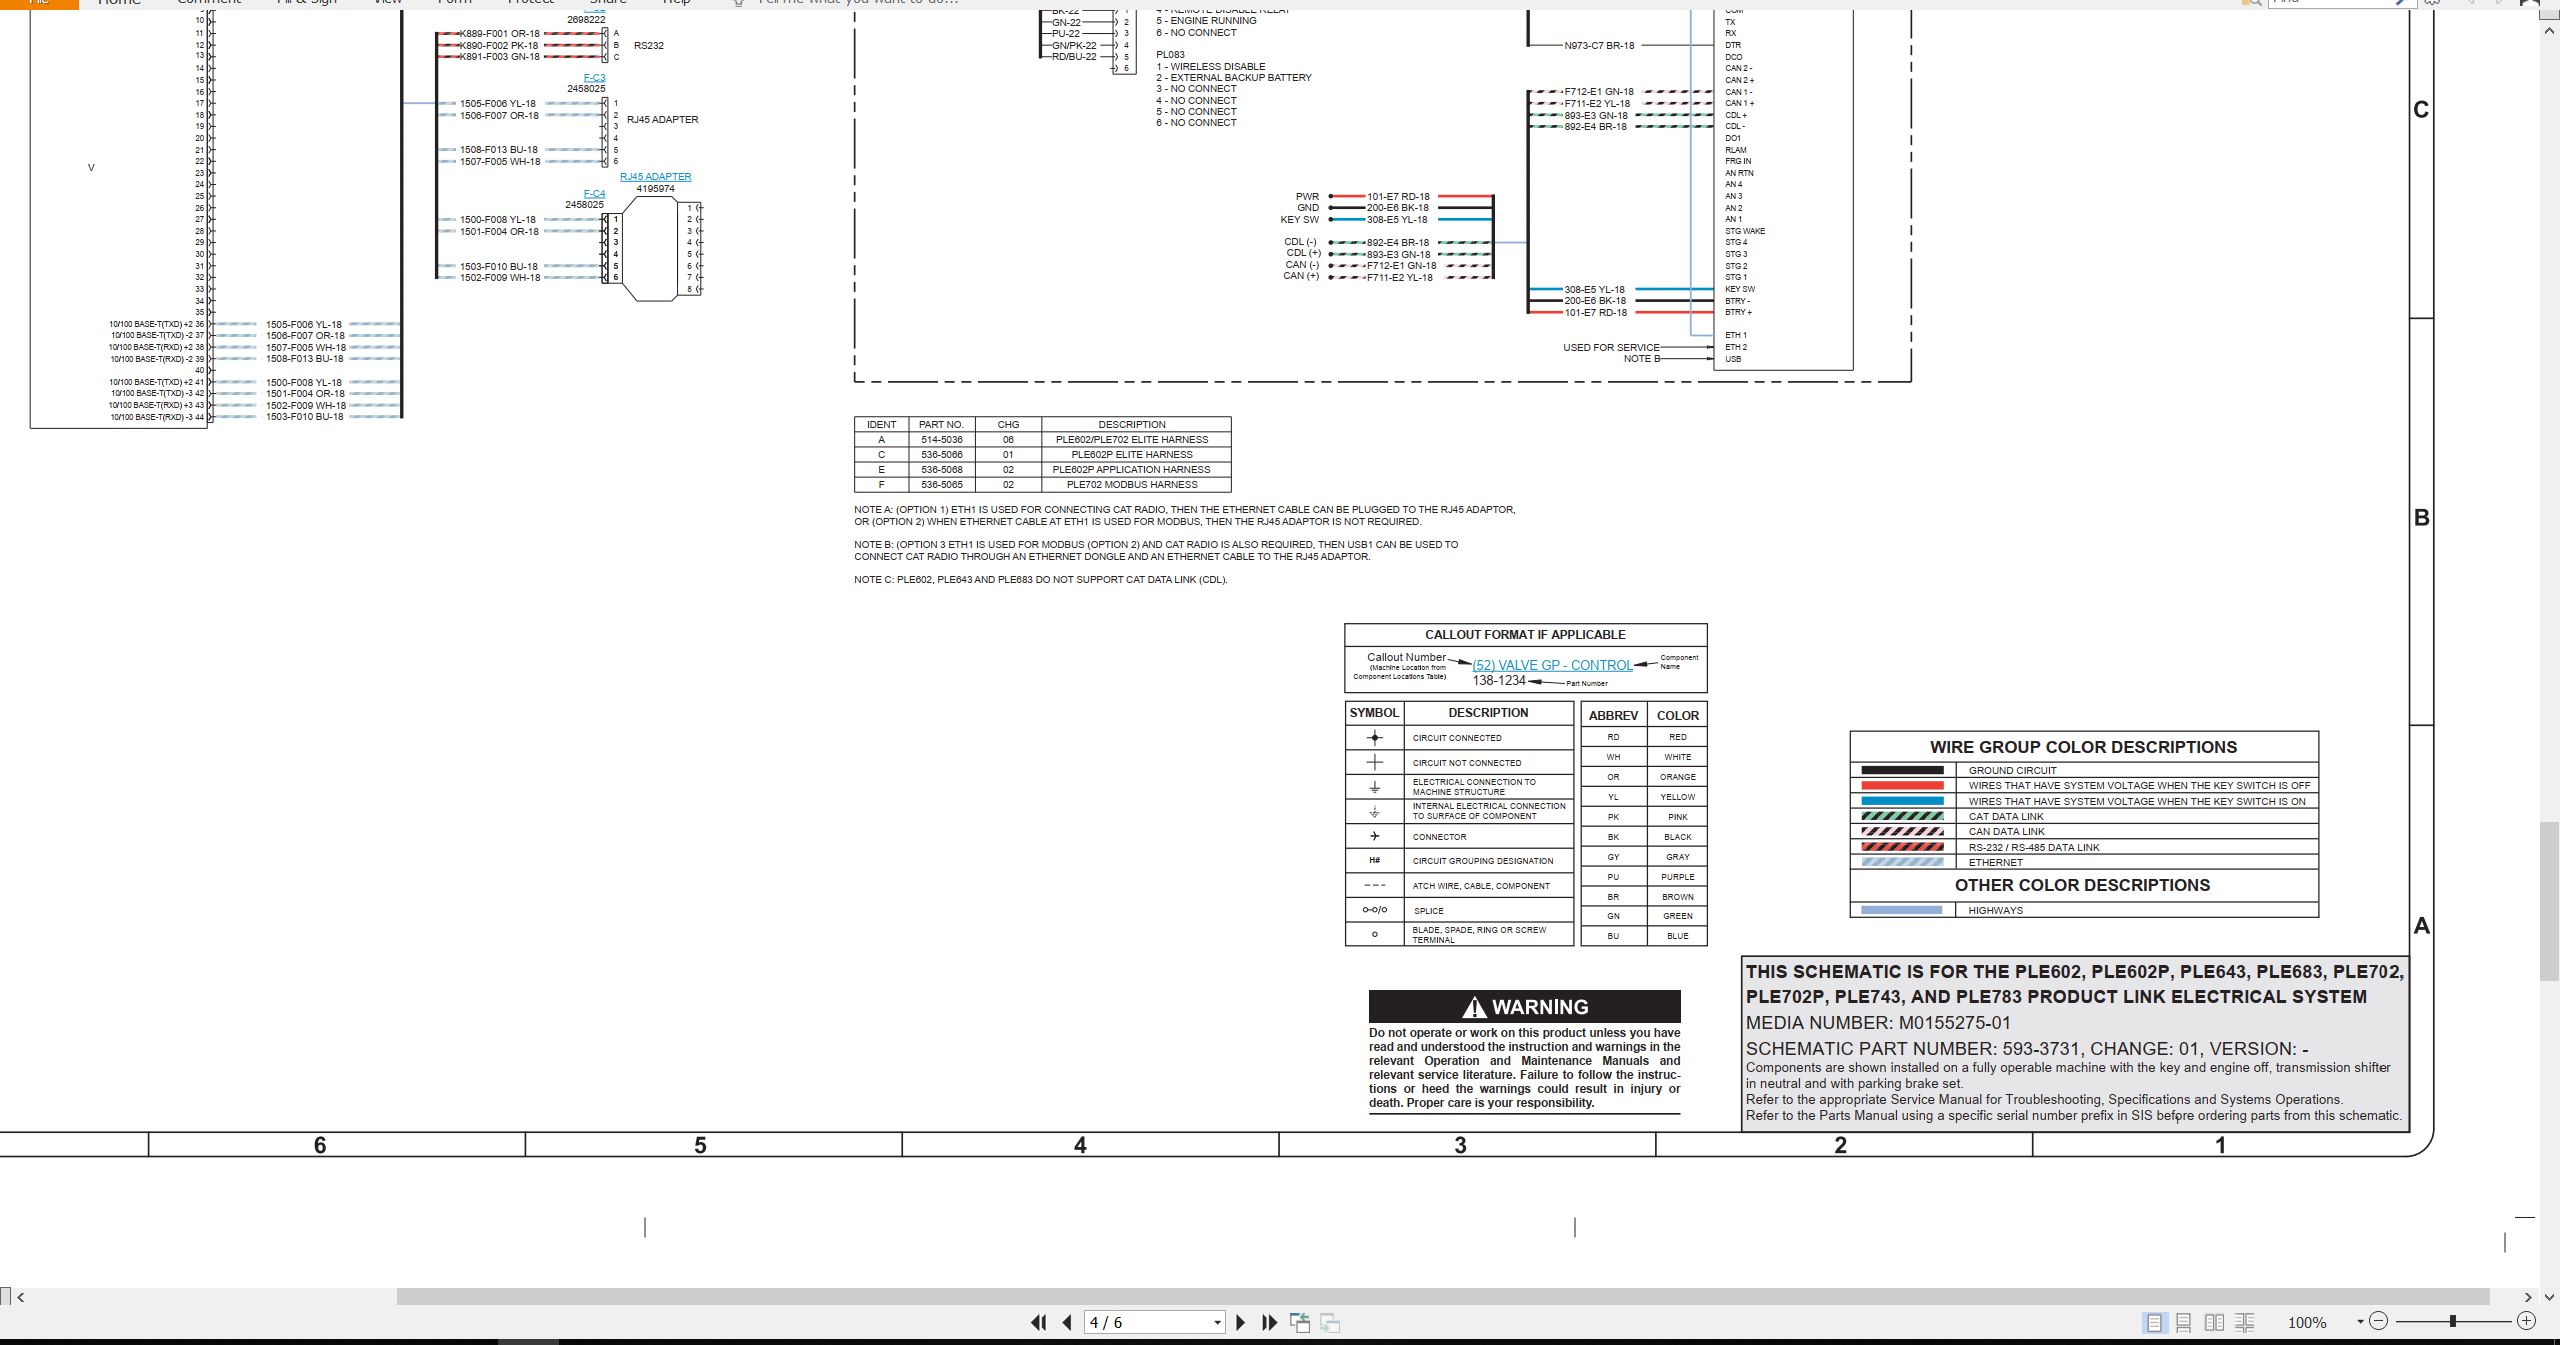
Task: Click CALLOUT FORMAT IF APPLICABLE heading
Action: pos(1525,635)
